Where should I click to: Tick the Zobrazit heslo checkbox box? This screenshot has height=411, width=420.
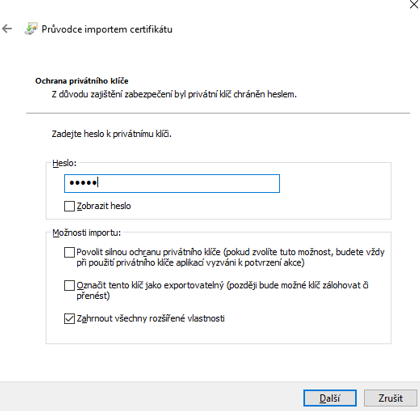coord(69,206)
